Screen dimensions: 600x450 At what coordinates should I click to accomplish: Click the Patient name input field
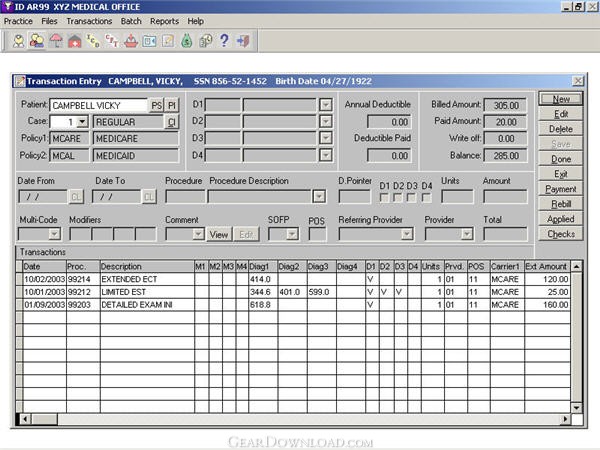[99, 105]
